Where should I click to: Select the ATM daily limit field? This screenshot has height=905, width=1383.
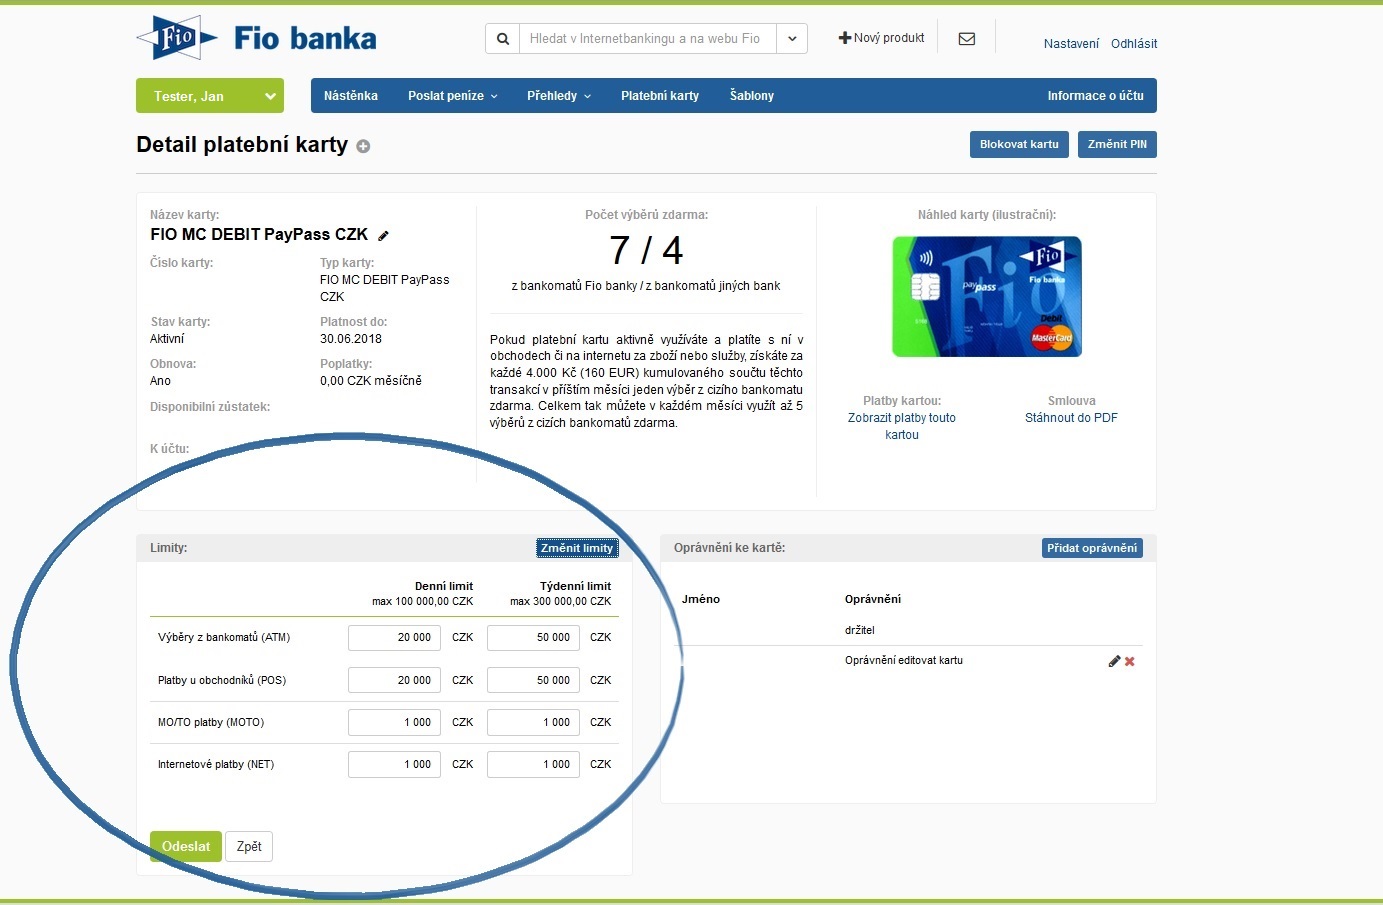[x=394, y=638]
